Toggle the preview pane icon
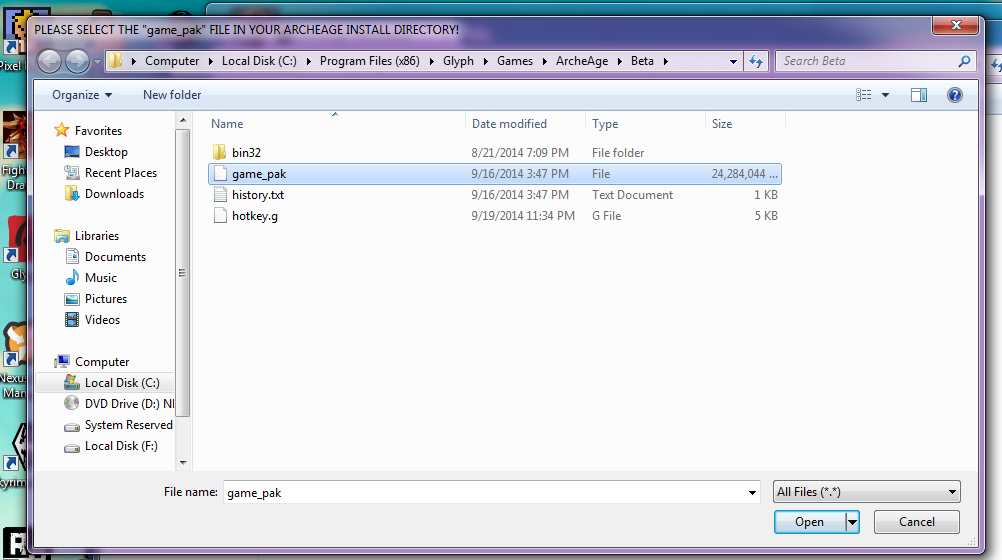The width and height of the screenshot is (1002, 560). coord(919,95)
